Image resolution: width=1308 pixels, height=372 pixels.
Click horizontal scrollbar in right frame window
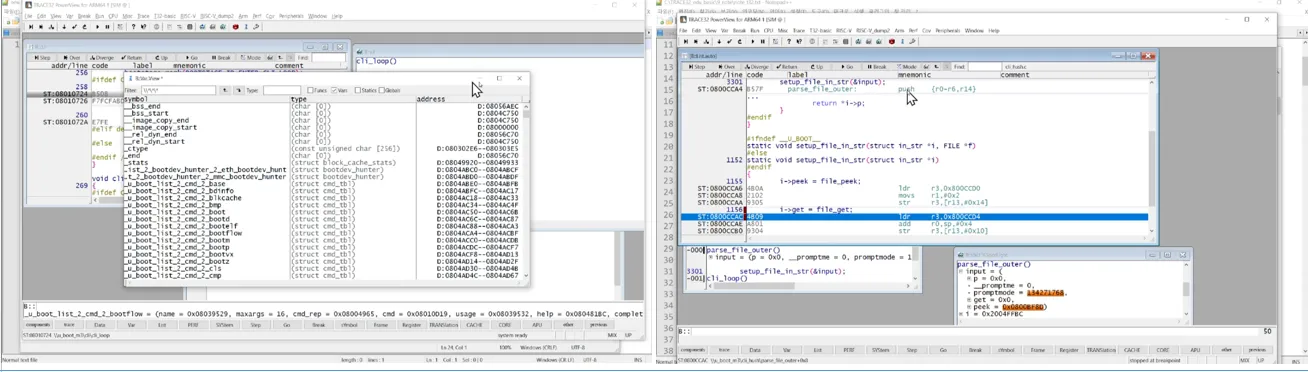[810, 286]
